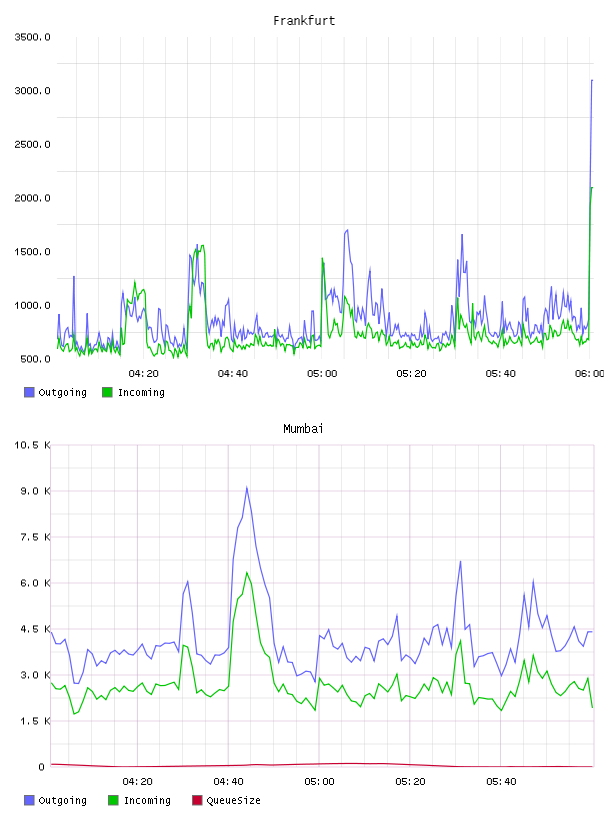The width and height of the screenshot is (608, 816).
Task: Click the blue Outgoing swatch in Frankfurt legend
Action: 29,392
